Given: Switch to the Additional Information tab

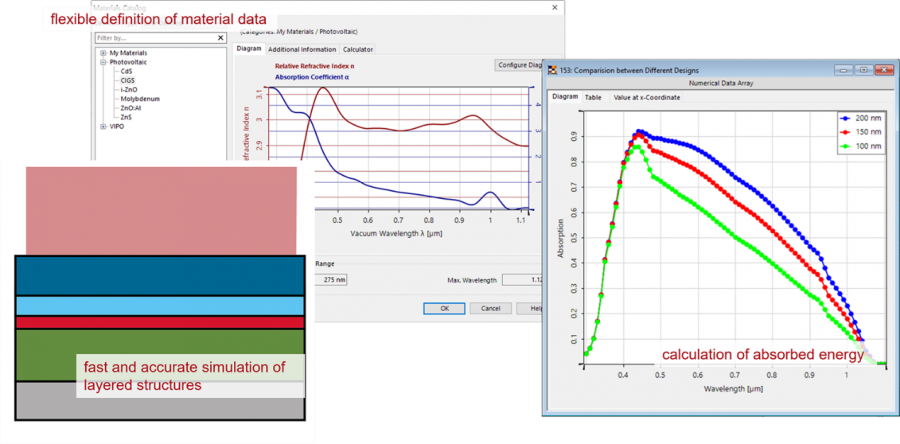Looking at the screenshot, I should click(302, 49).
